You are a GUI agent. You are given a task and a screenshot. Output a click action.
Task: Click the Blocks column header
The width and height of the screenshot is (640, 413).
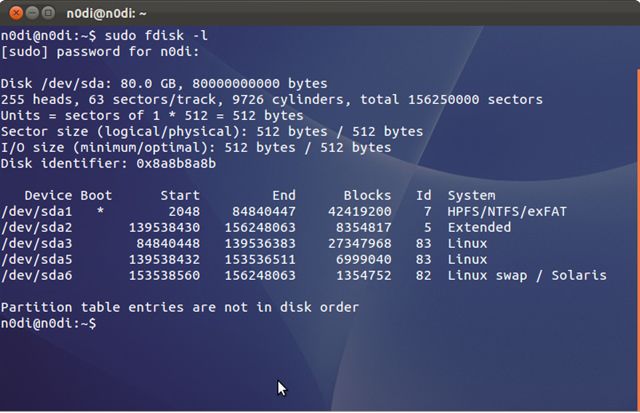(x=367, y=195)
